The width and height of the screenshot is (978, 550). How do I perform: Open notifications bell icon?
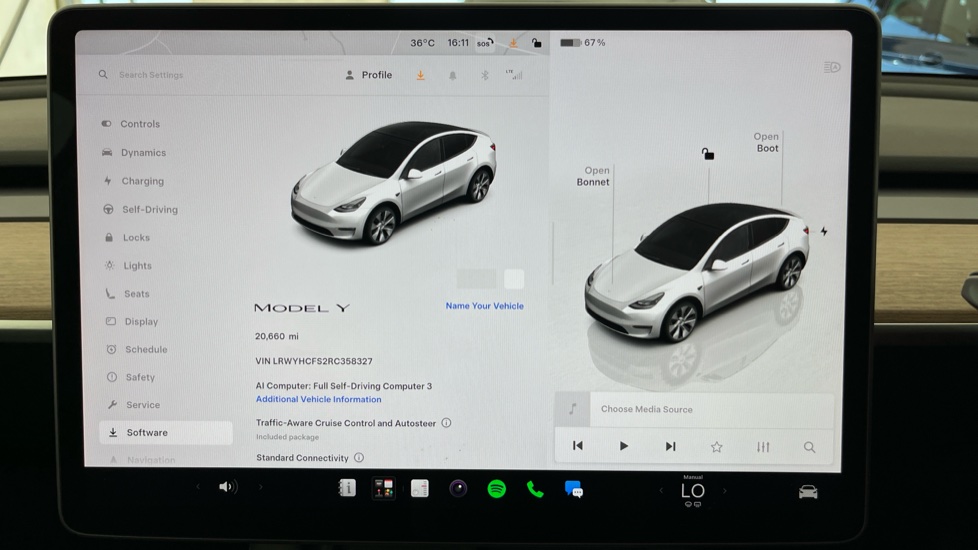[x=453, y=75]
